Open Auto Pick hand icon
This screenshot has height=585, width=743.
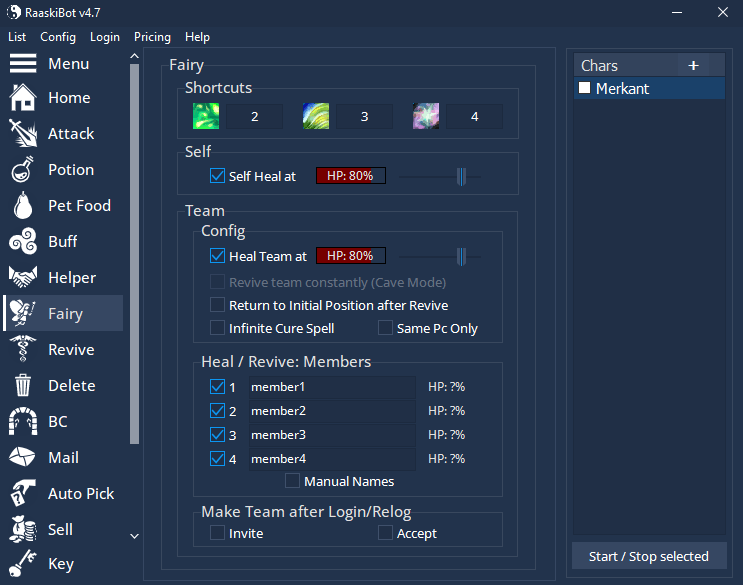coord(23,494)
